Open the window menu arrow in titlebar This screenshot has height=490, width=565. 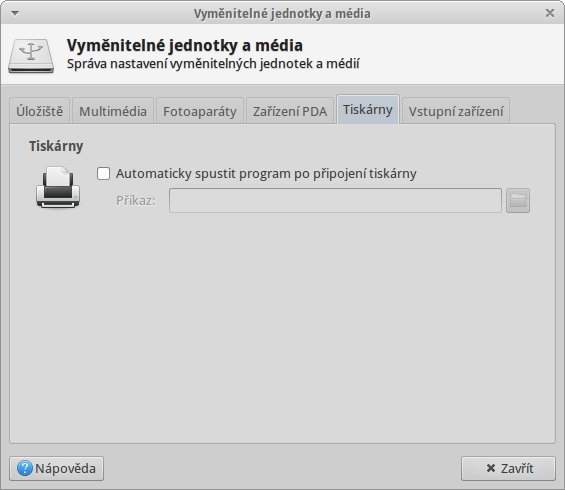point(15,13)
